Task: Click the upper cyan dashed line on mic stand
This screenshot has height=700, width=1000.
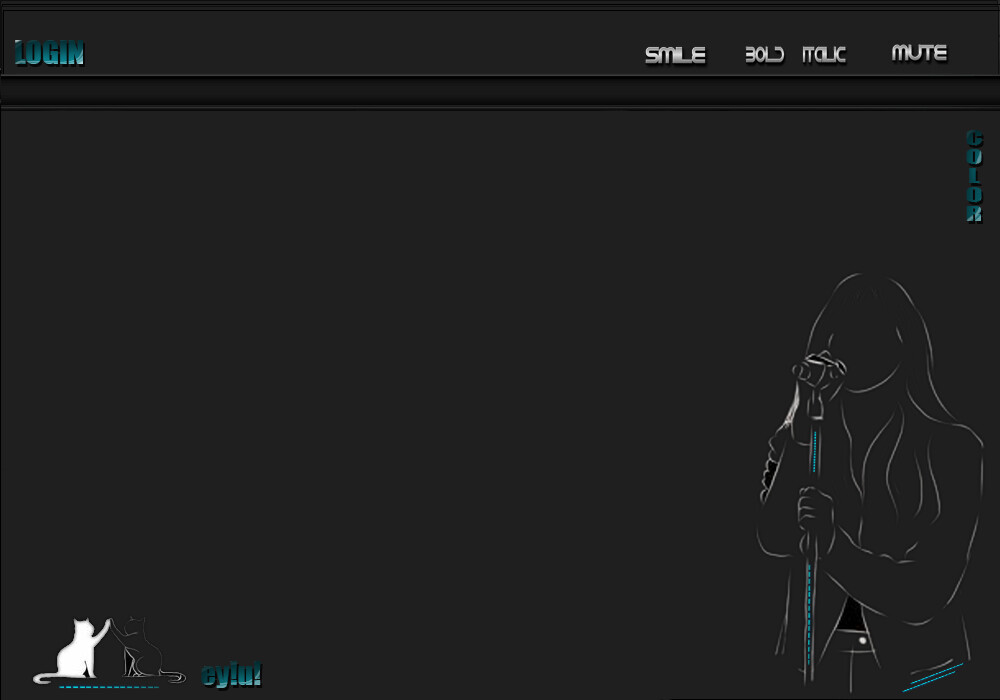Action: pyautogui.click(x=814, y=450)
